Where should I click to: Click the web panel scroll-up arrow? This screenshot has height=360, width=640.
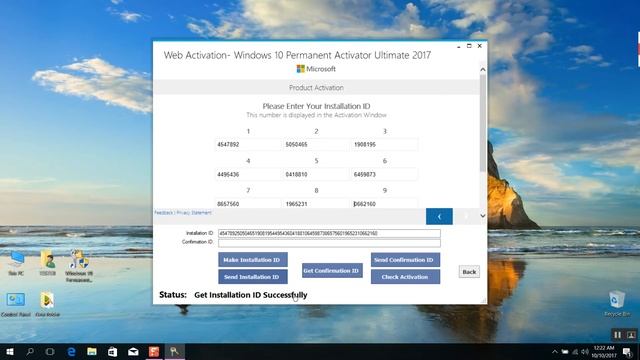[x=482, y=69]
